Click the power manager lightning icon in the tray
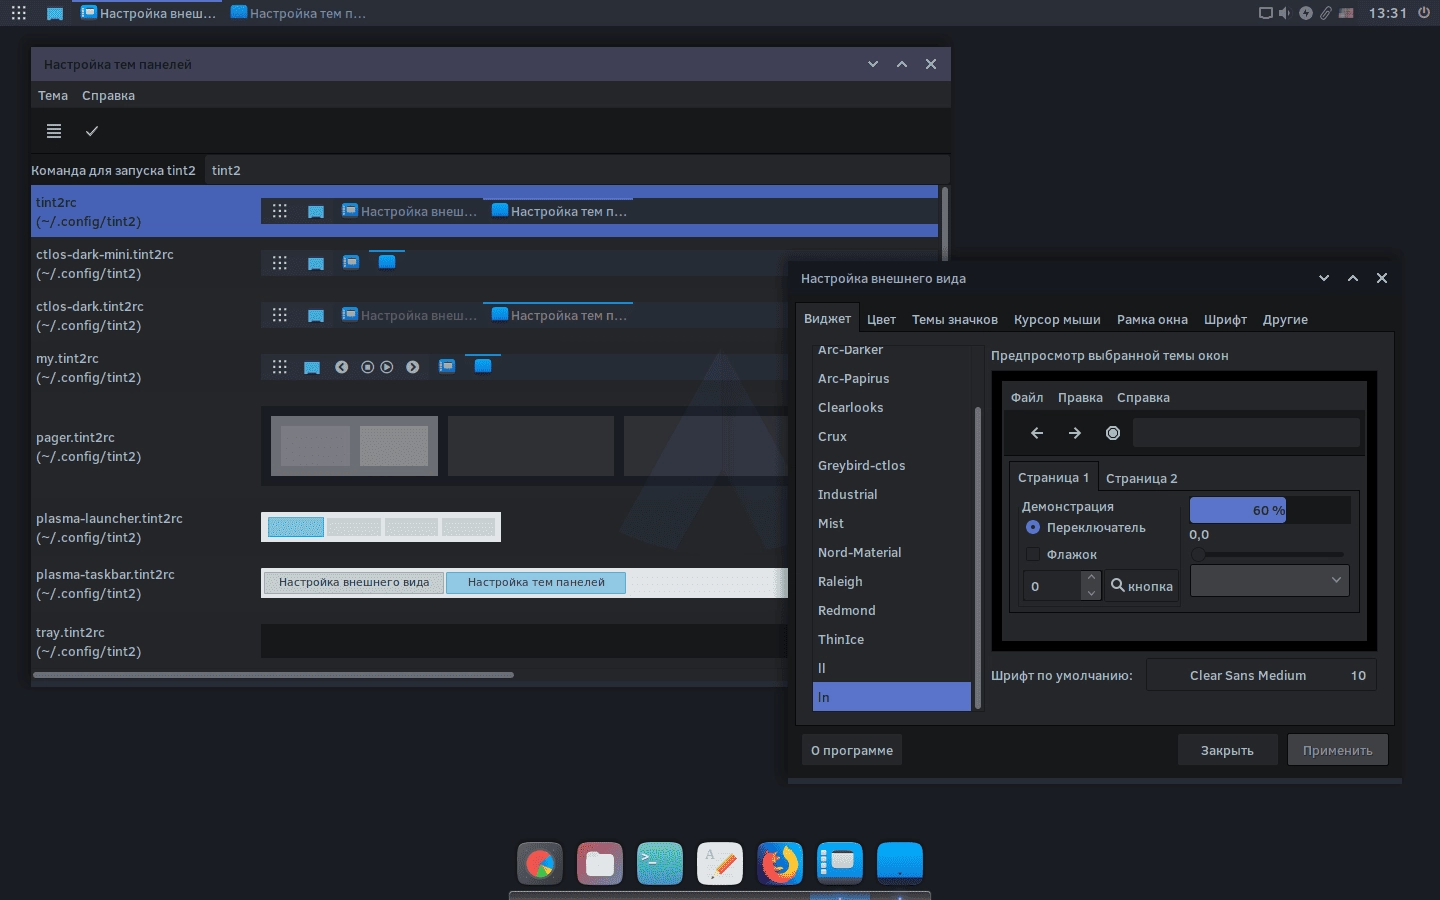 (x=1305, y=13)
